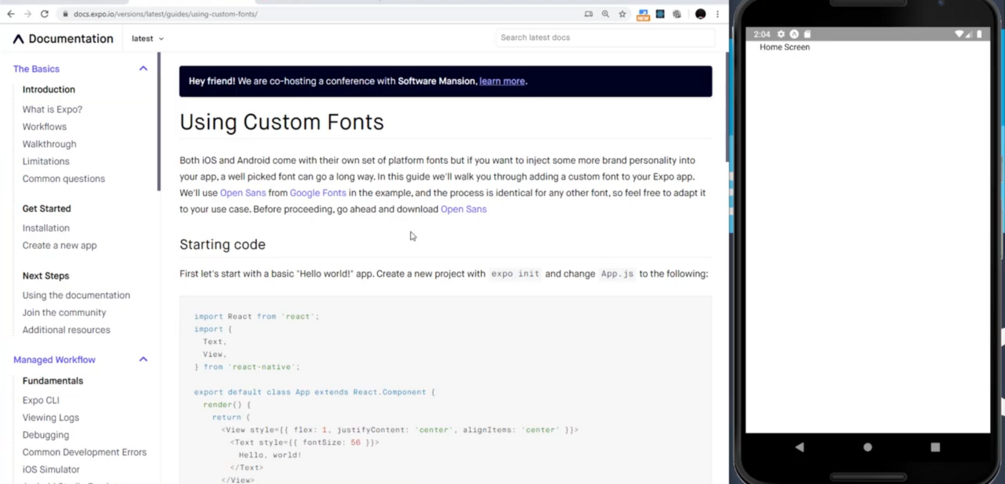Image resolution: width=1005 pixels, height=484 pixels.
Task: Tap the settings gear in emulator status bar
Action: coord(781,34)
